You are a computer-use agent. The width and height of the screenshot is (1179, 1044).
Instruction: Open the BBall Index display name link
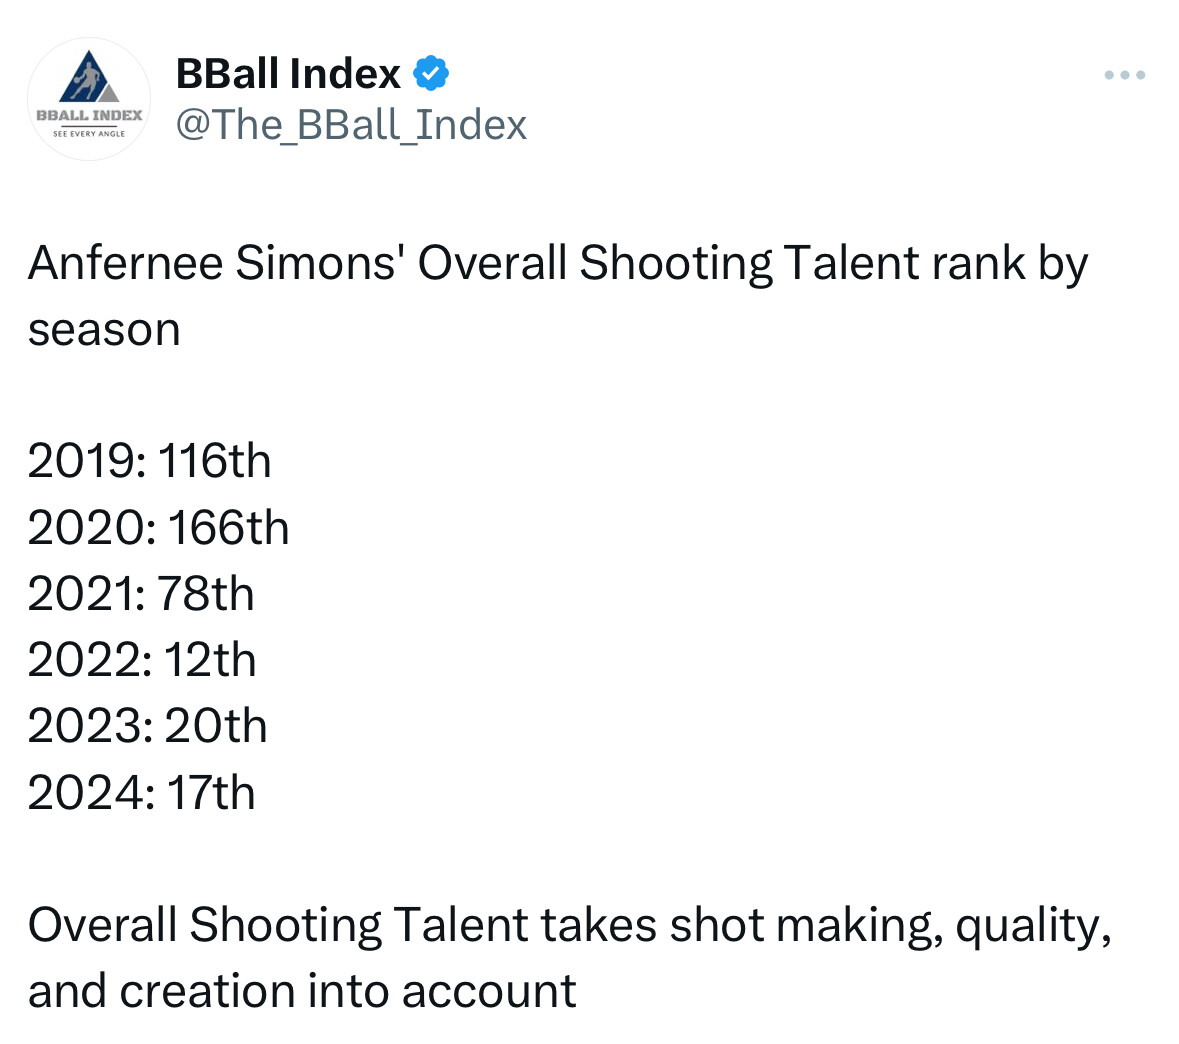(x=288, y=74)
